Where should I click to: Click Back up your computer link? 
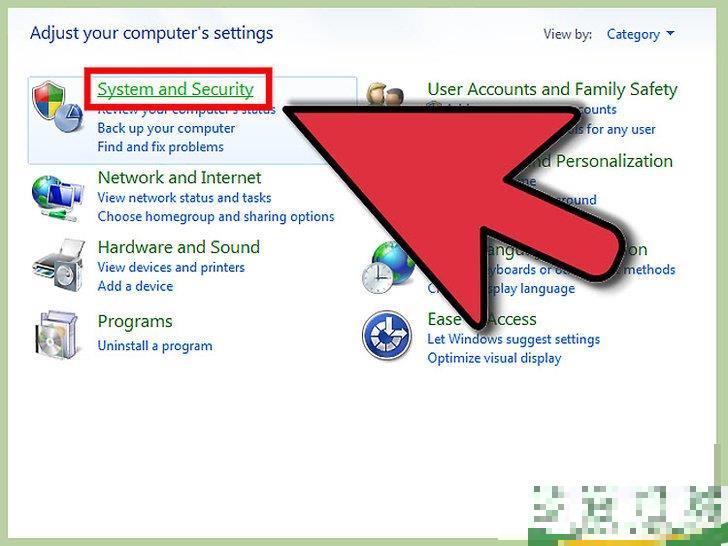166,128
